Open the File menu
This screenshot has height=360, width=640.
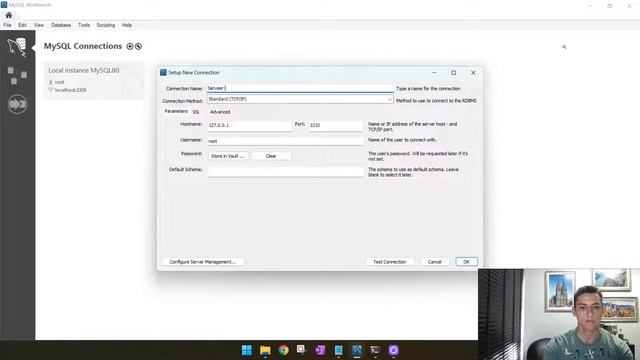[x=7, y=25]
